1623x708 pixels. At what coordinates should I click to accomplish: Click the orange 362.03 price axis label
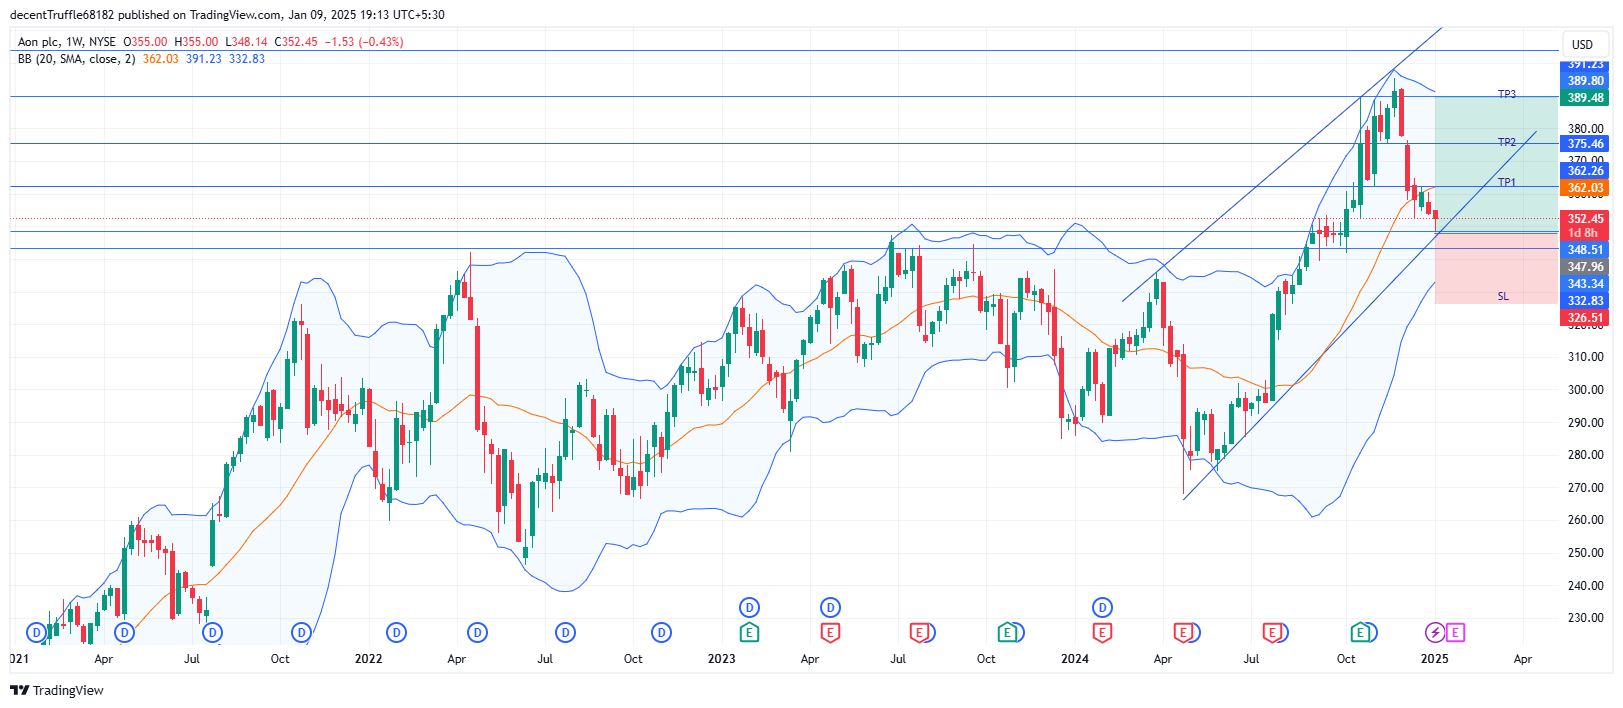1585,188
